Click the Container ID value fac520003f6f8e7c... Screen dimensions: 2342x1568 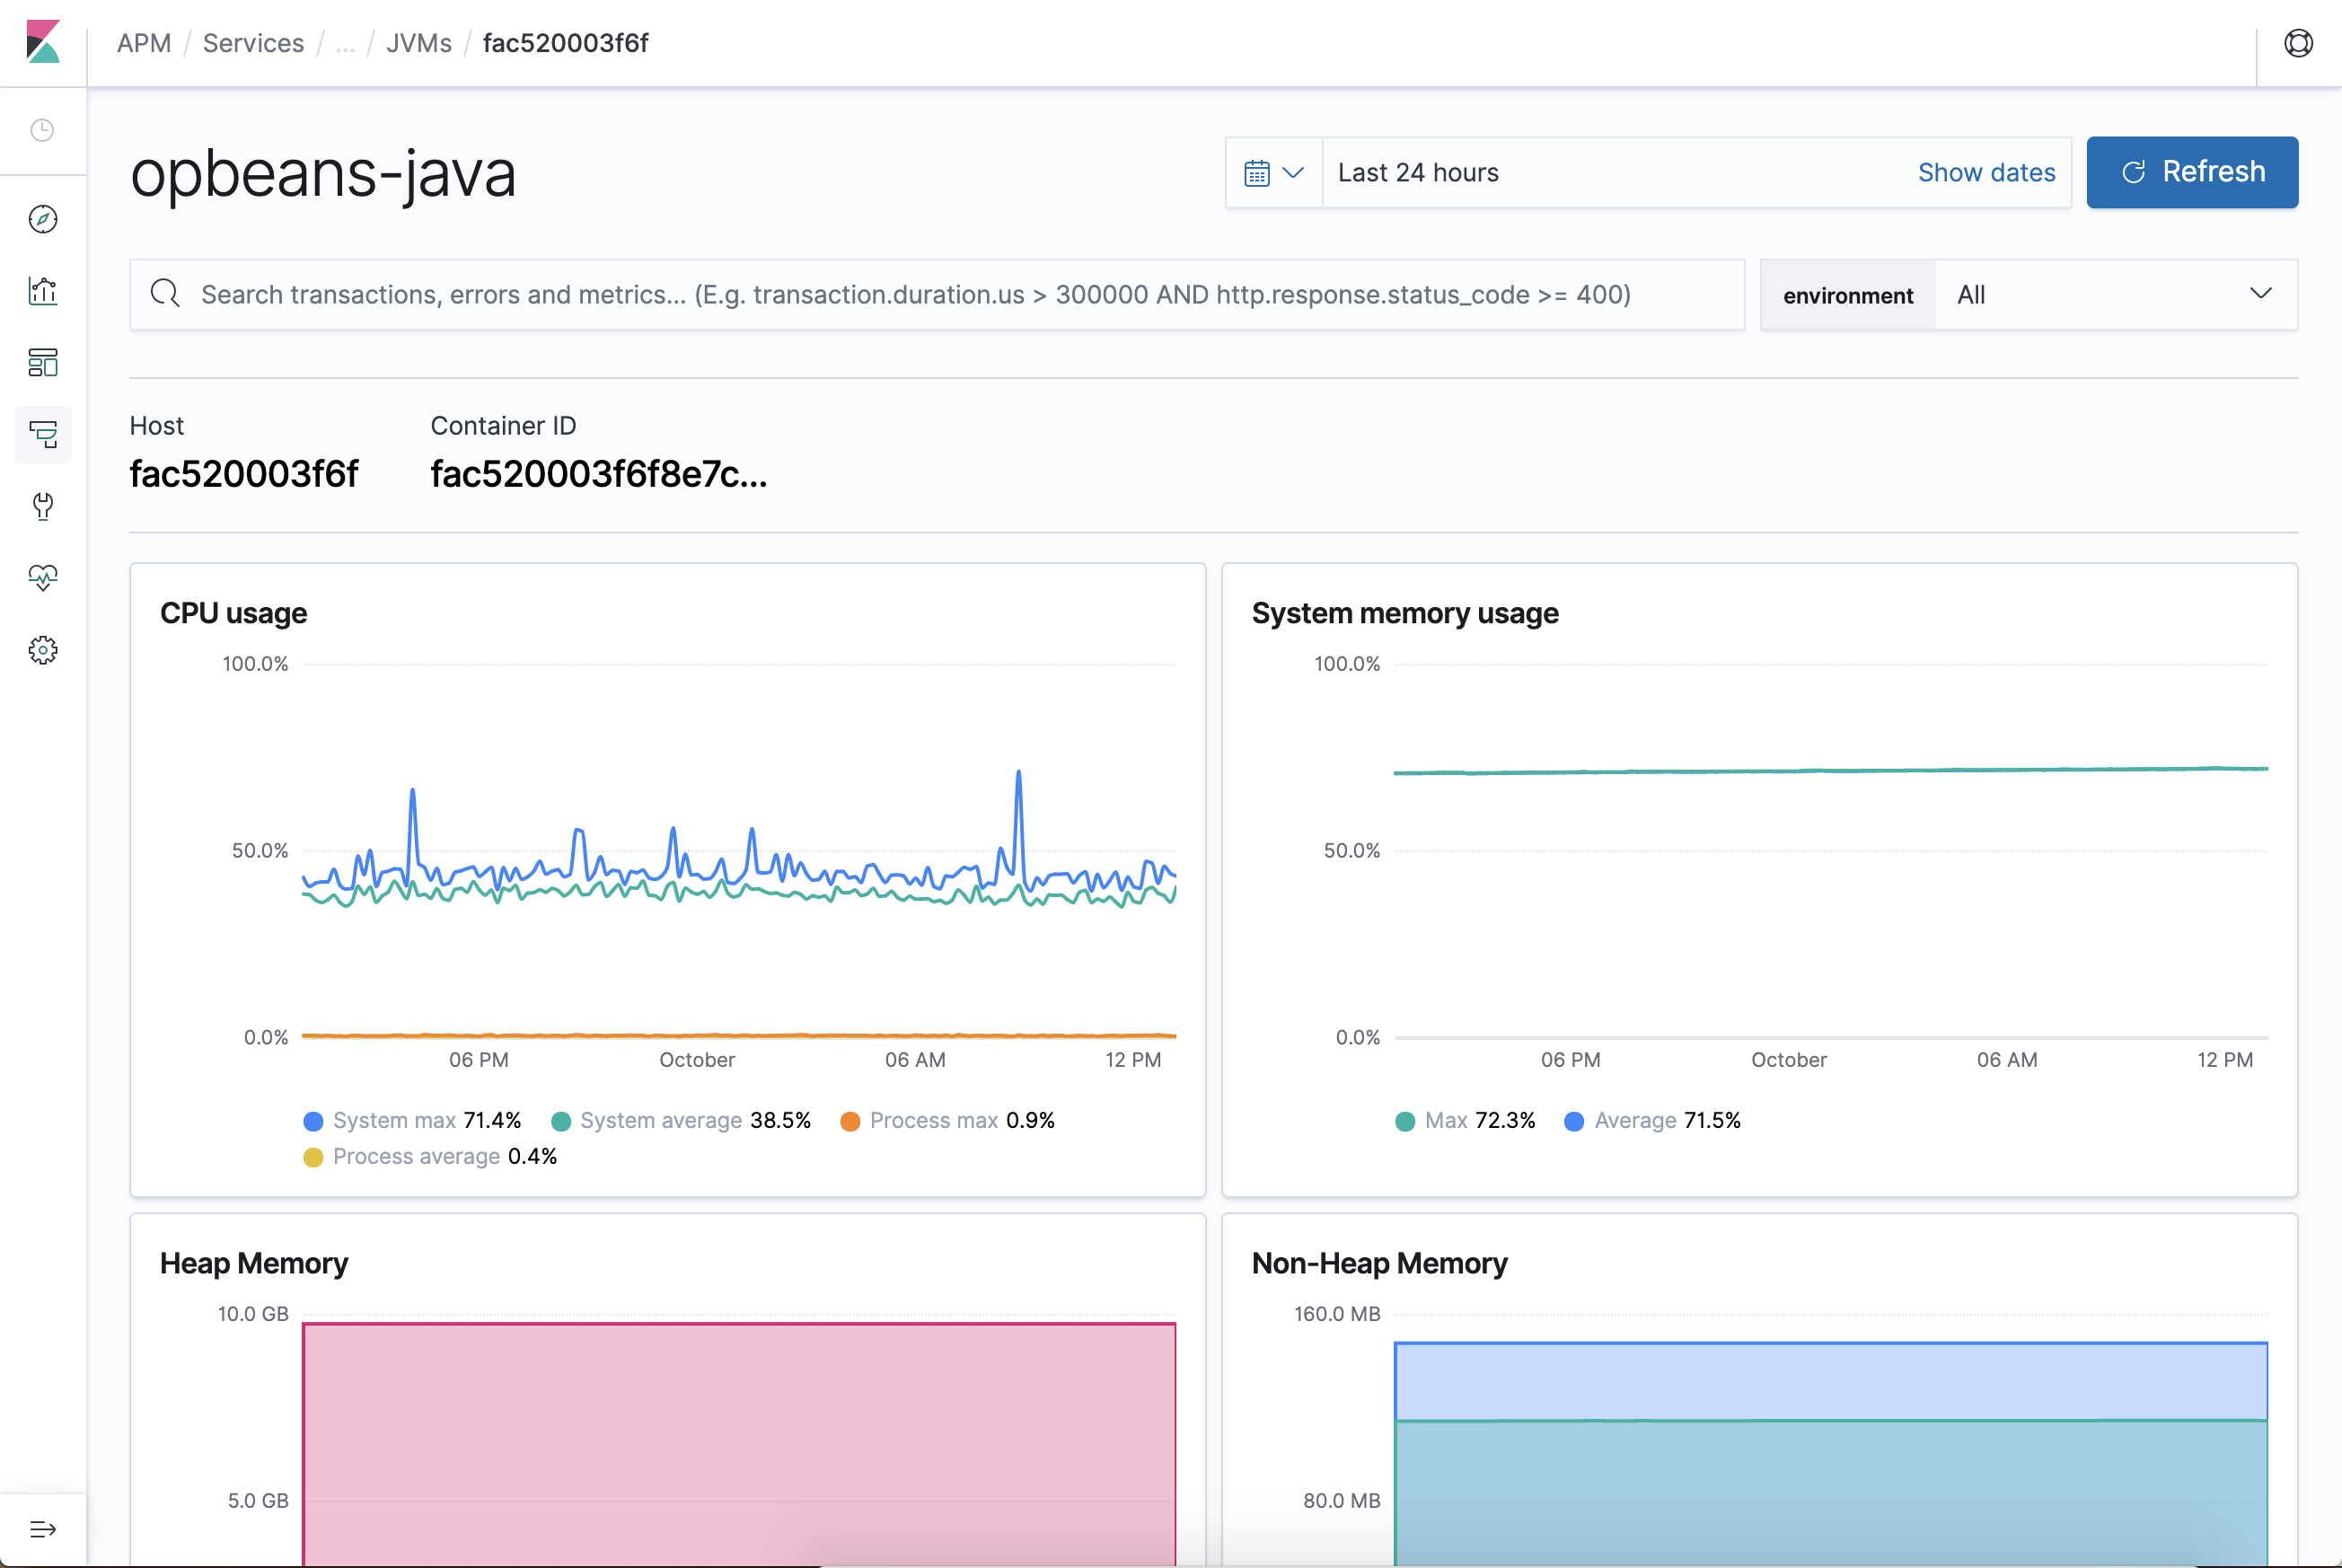coord(599,474)
